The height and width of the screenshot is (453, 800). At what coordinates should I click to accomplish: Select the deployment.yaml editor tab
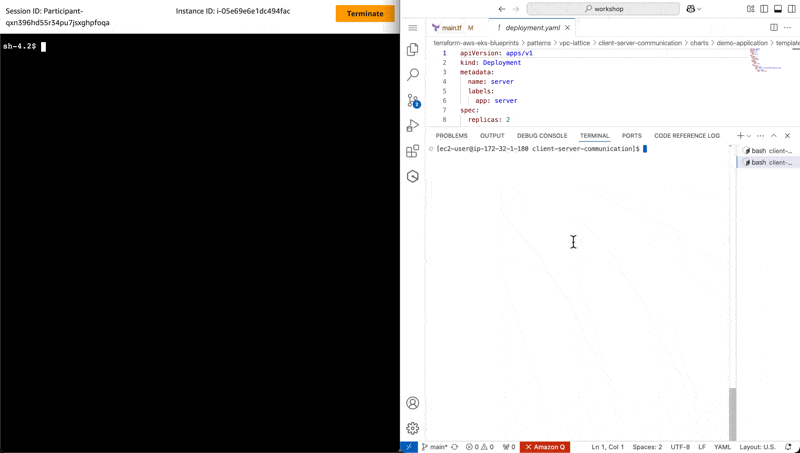click(x=532, y=28)
